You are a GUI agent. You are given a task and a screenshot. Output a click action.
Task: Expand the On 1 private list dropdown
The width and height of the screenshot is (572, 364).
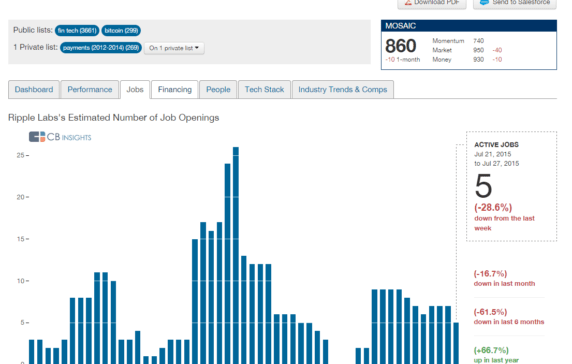pos(174,48)
